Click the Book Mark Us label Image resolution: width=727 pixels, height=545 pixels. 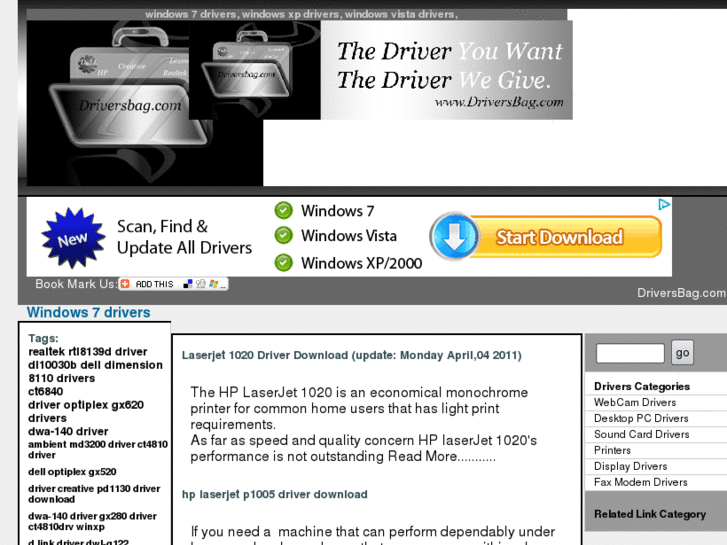click(x=76, y=284)
